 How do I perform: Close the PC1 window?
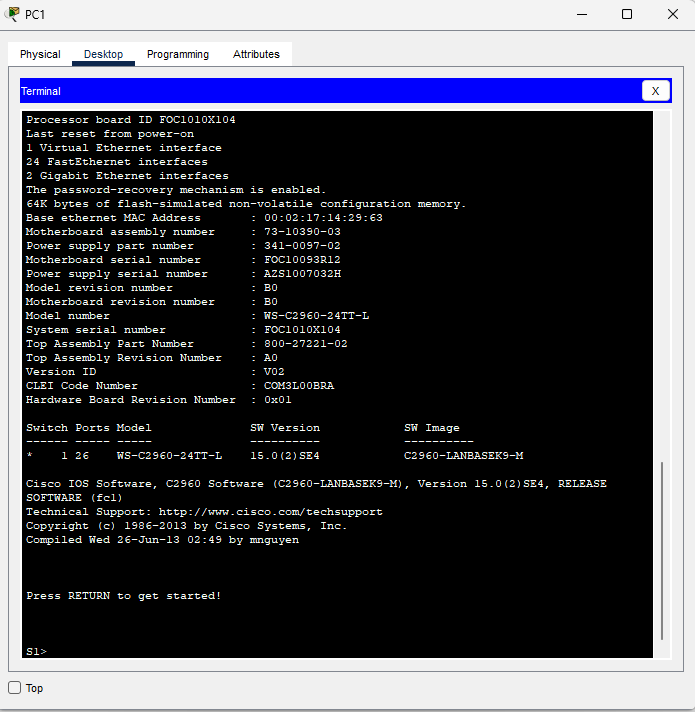point(673,15)
